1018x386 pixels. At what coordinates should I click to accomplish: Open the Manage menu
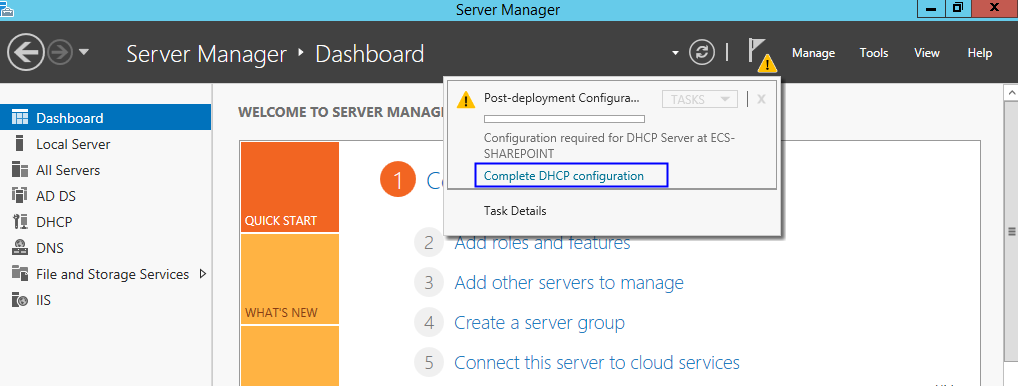point(813,53)
